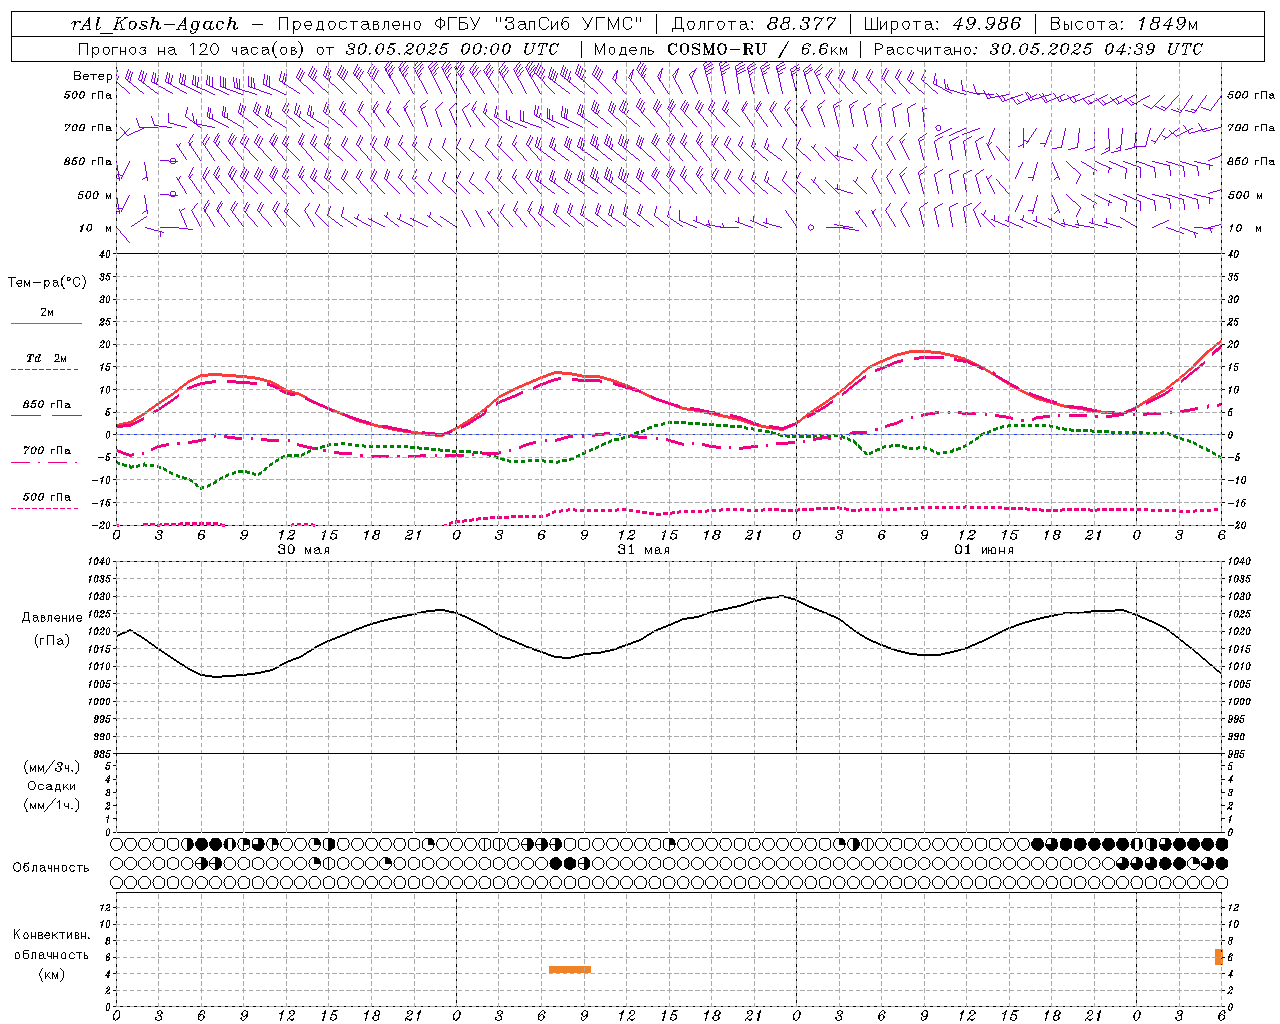
Task: Select the Осадки precipitation label
Action: click(52, 786)
